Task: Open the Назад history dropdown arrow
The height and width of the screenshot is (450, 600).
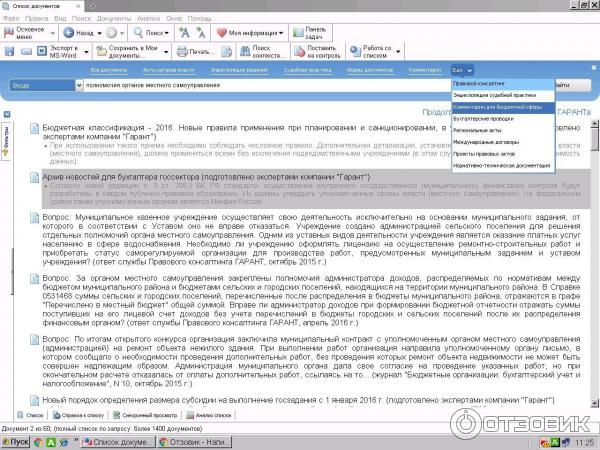Action: (99, 33)
